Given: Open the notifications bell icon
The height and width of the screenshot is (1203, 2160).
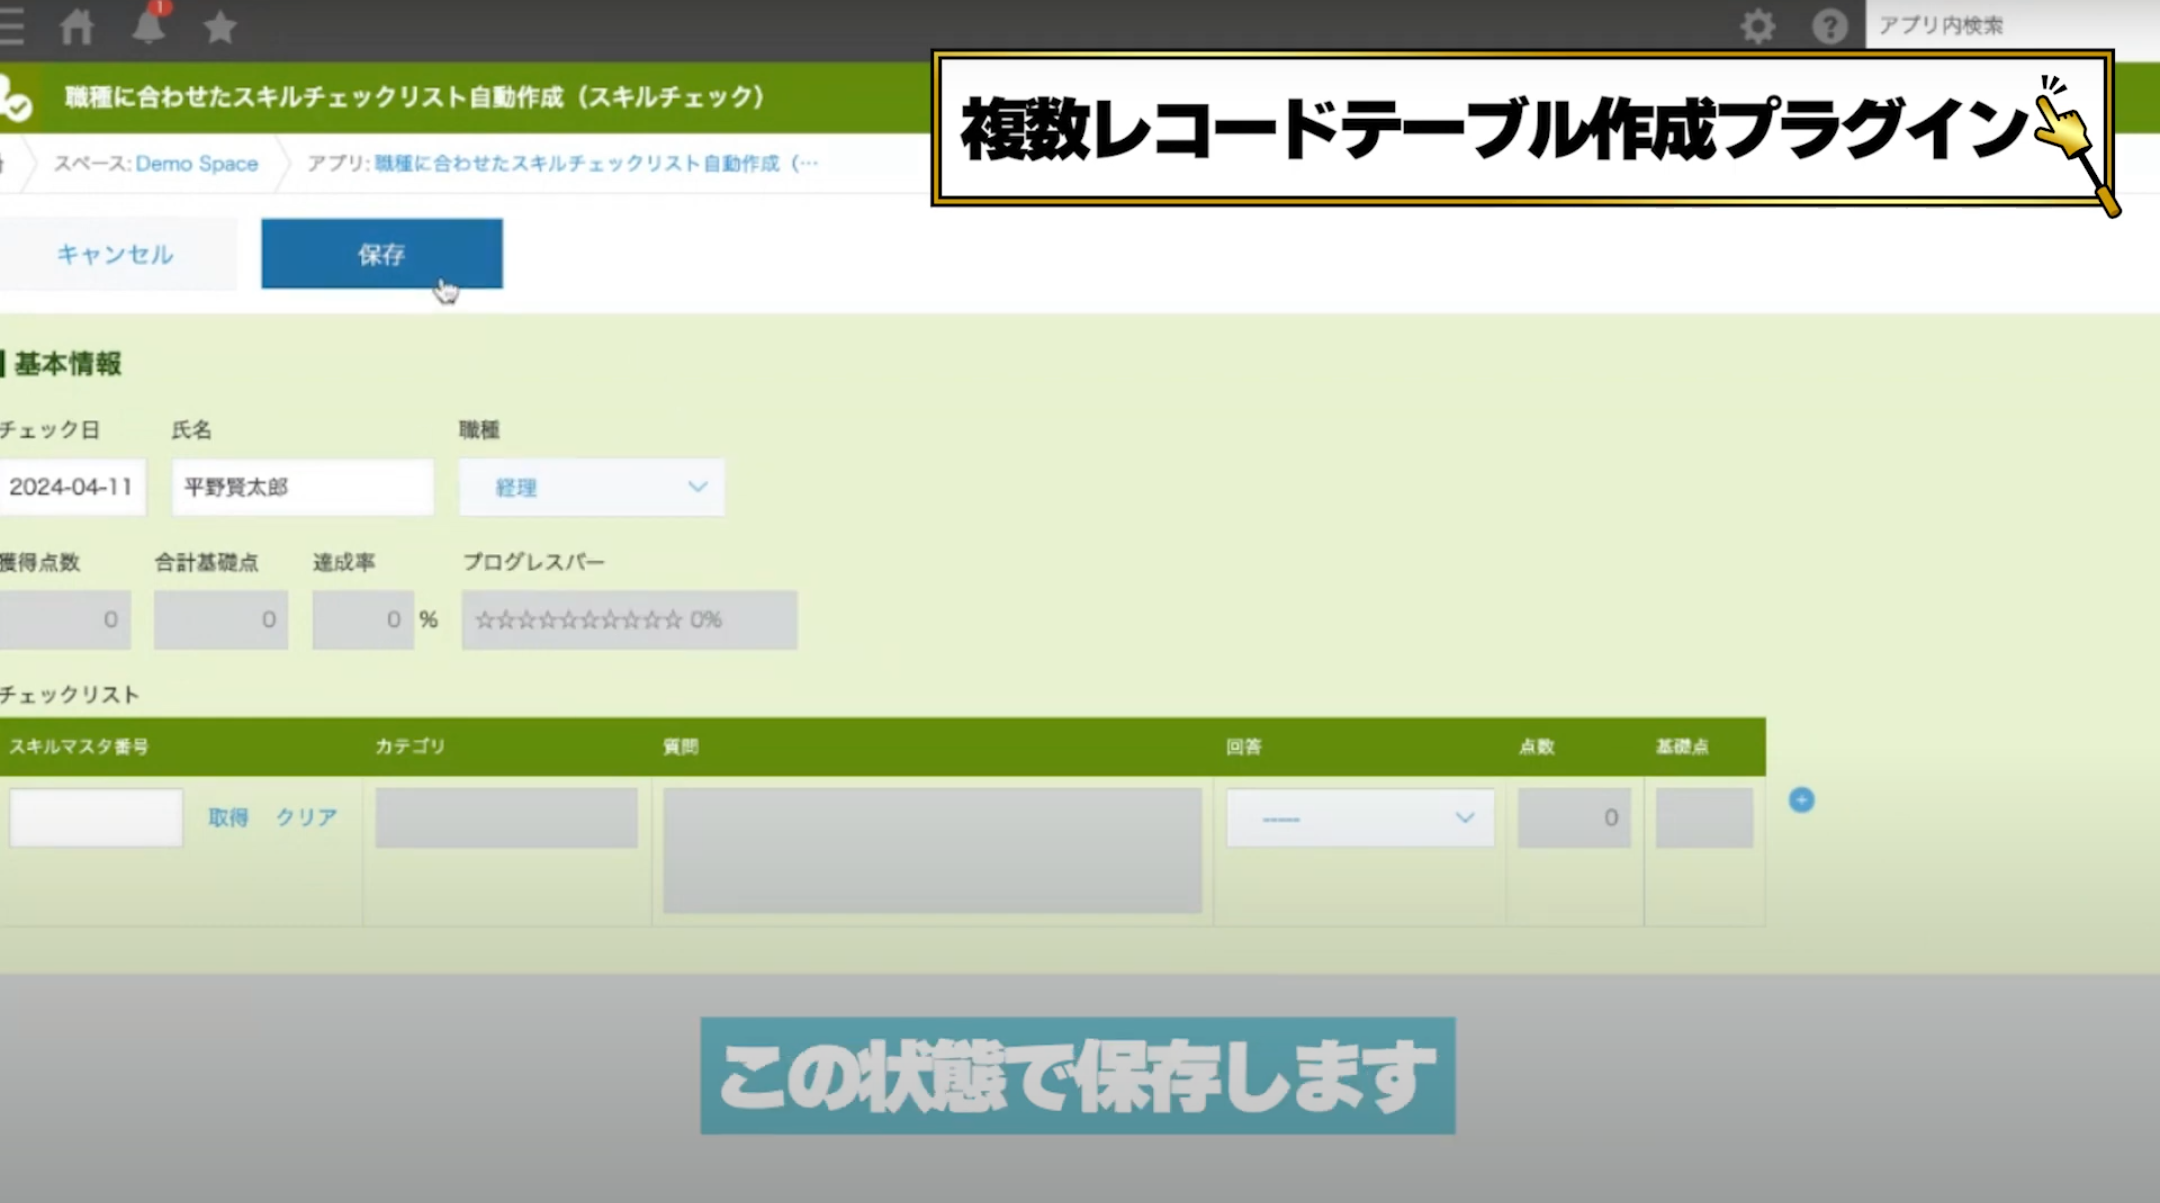Looking at the screenshot, I should tap(149, 24).
